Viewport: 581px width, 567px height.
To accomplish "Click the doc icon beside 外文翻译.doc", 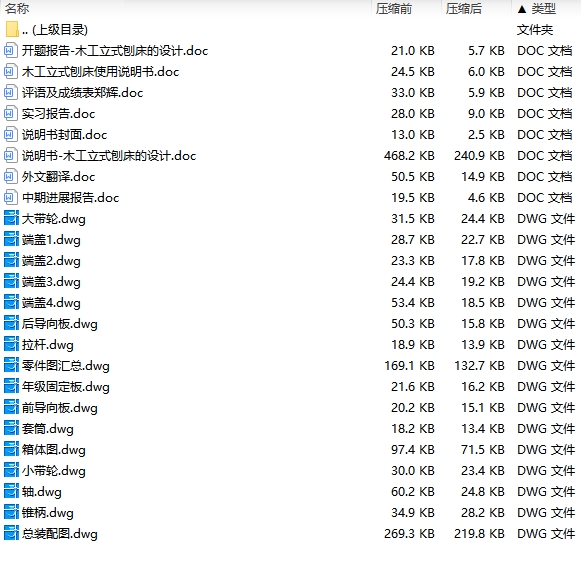I will coord(11,176).
